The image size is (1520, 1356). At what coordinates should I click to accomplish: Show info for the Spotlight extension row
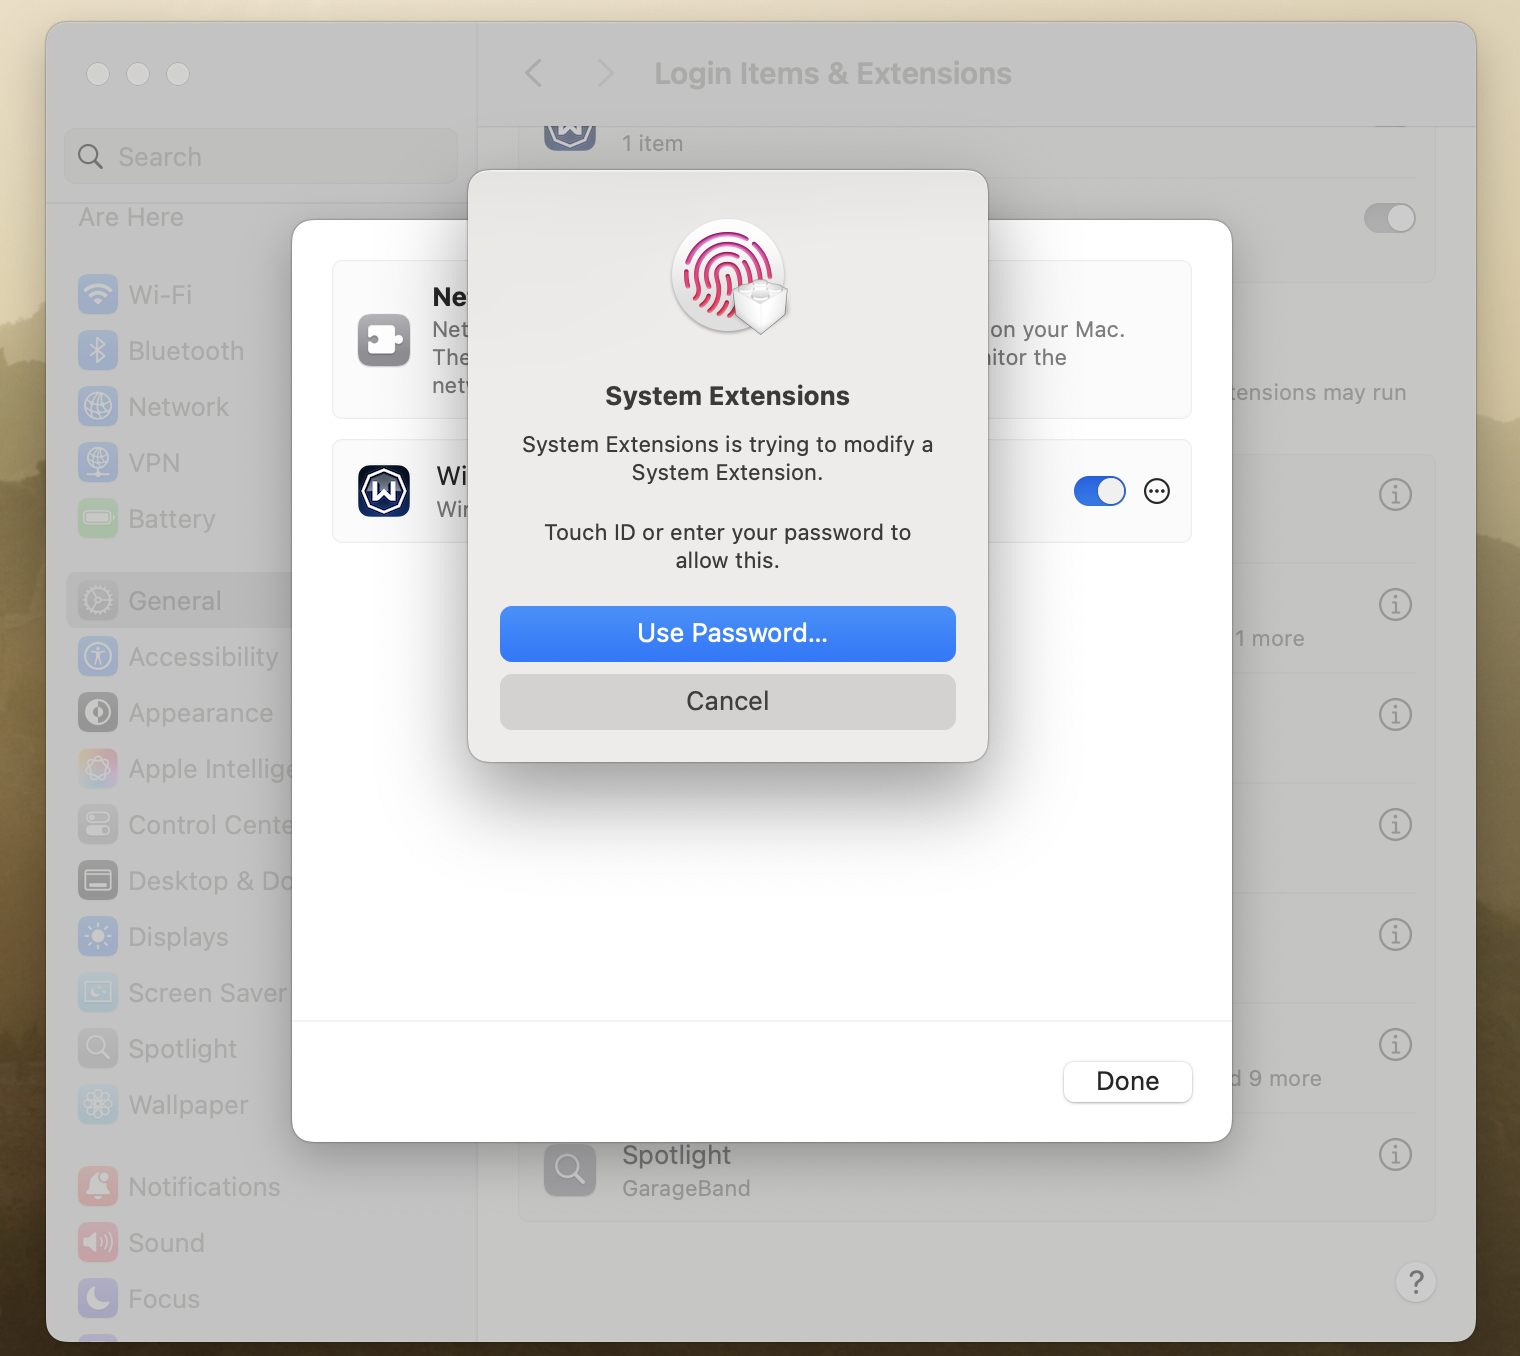pos(1395,1155)
